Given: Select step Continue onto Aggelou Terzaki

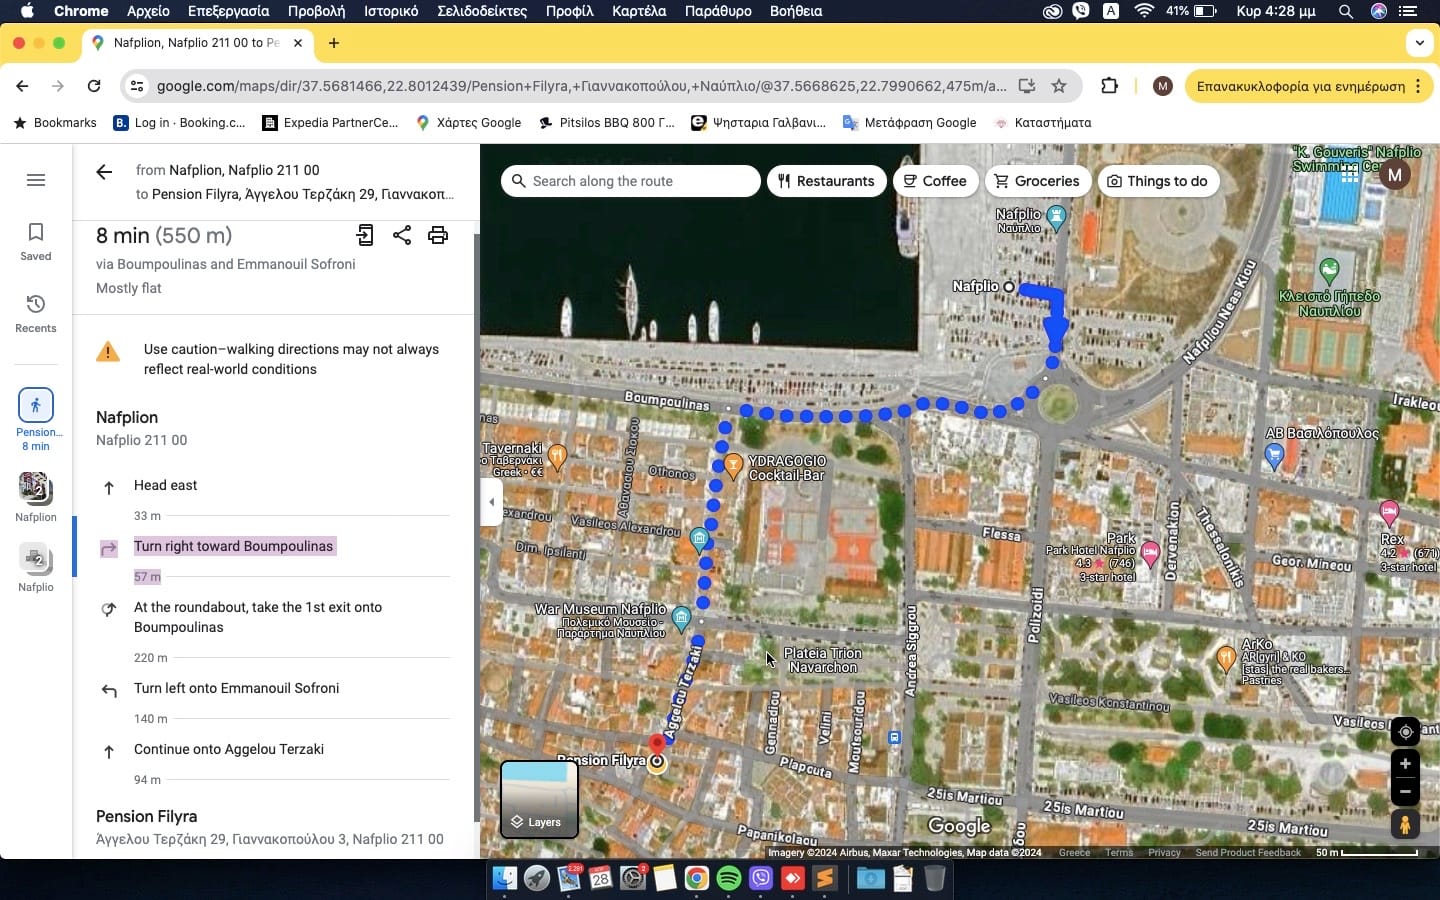Looking at the screenshot, I should pos(229,749).
